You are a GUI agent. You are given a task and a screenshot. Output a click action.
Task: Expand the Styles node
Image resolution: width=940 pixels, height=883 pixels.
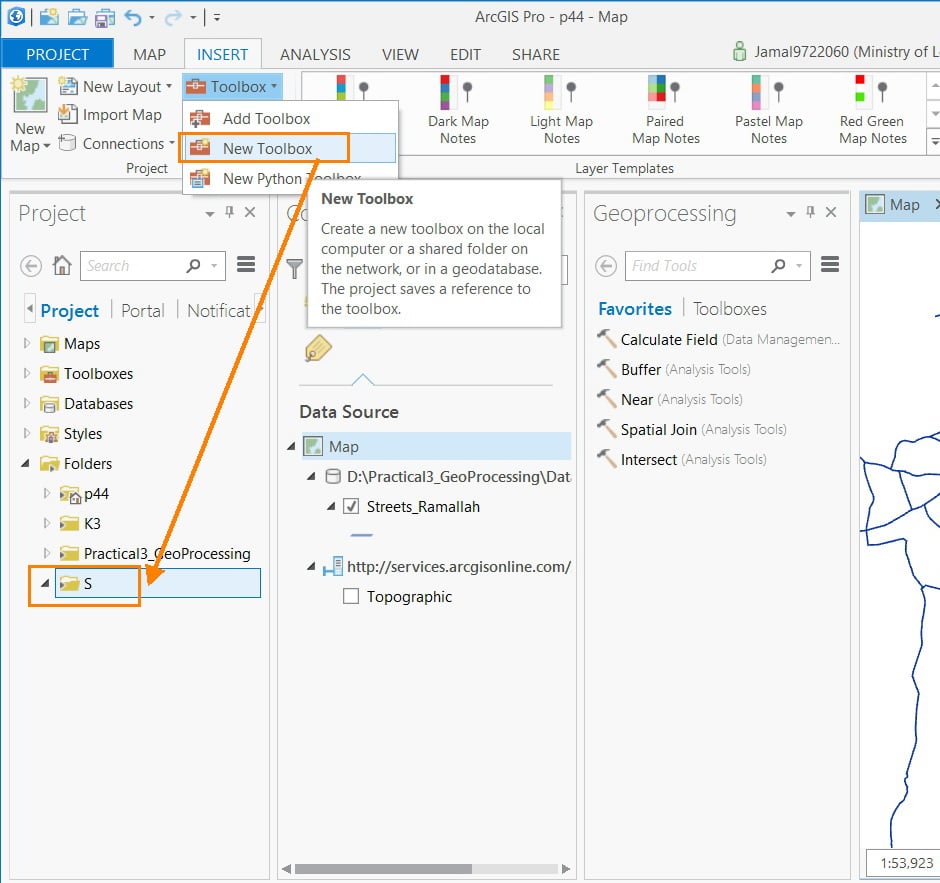point(26,433)
